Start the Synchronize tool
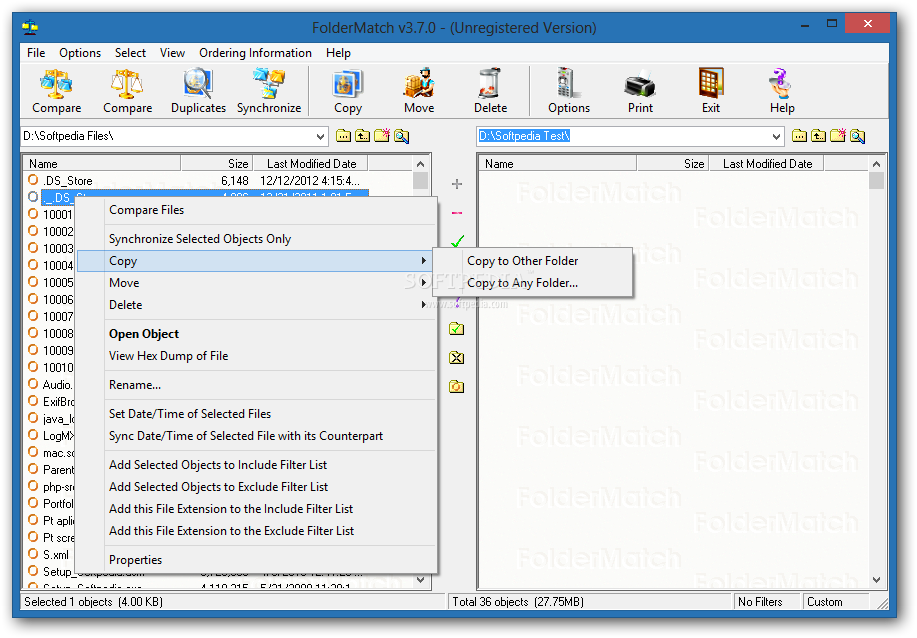917x638 pixels. (269, 91)
